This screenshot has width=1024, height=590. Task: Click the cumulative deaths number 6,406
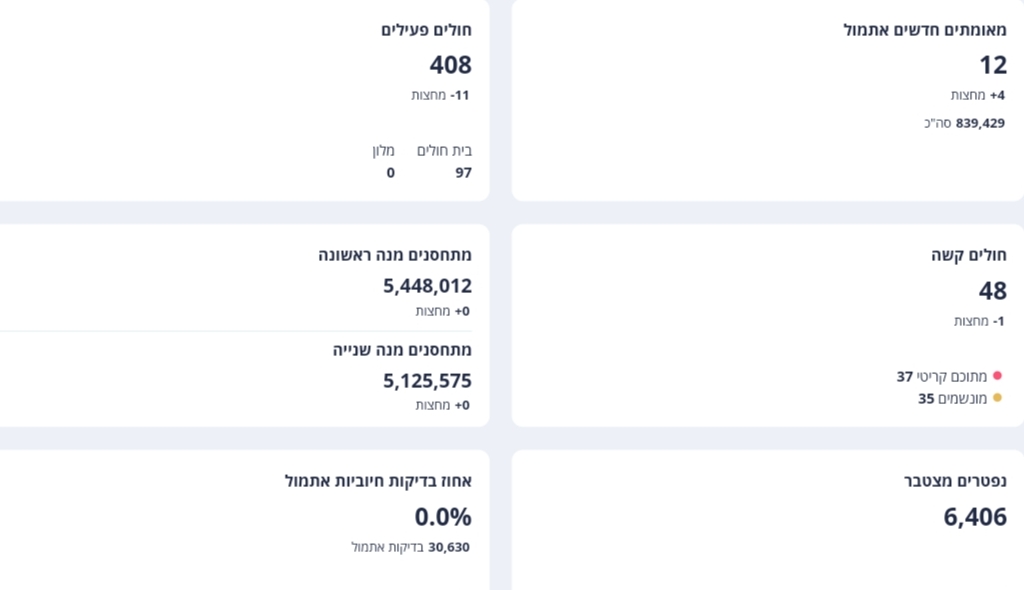(975, 517)
